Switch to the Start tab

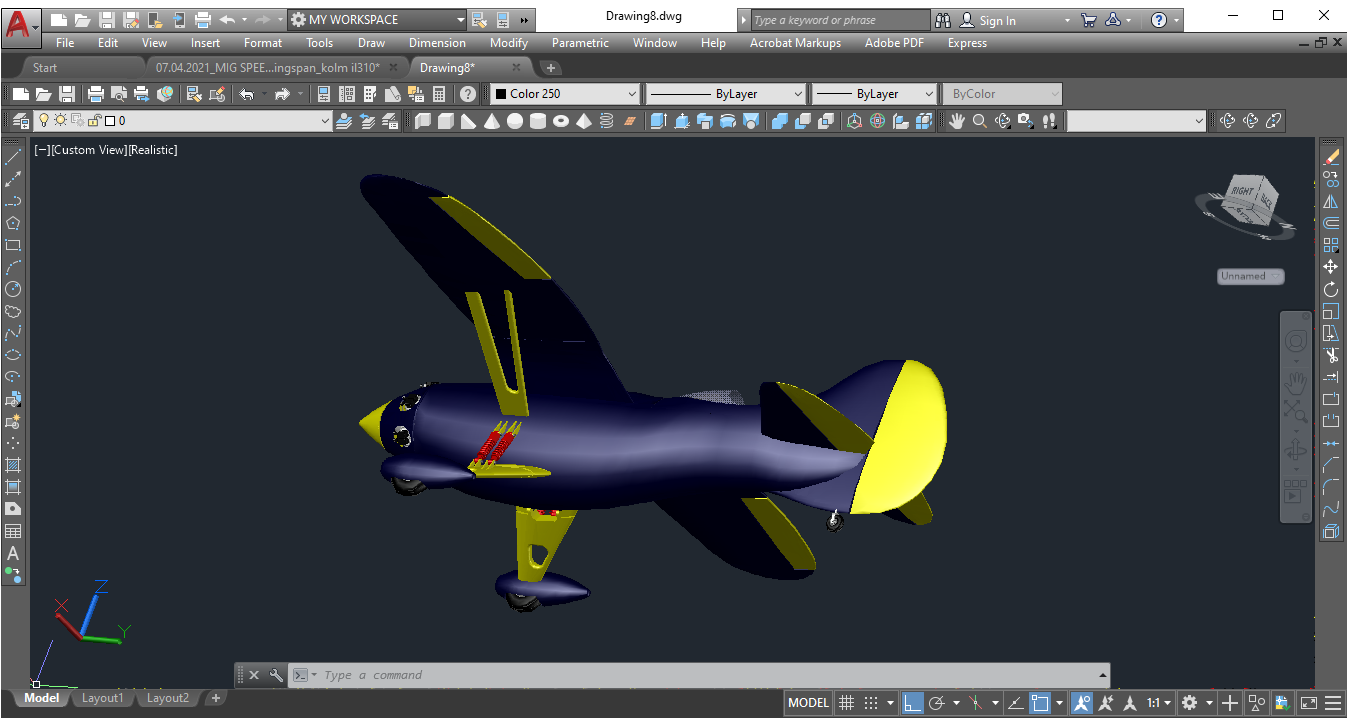click(x=45, y=68)
